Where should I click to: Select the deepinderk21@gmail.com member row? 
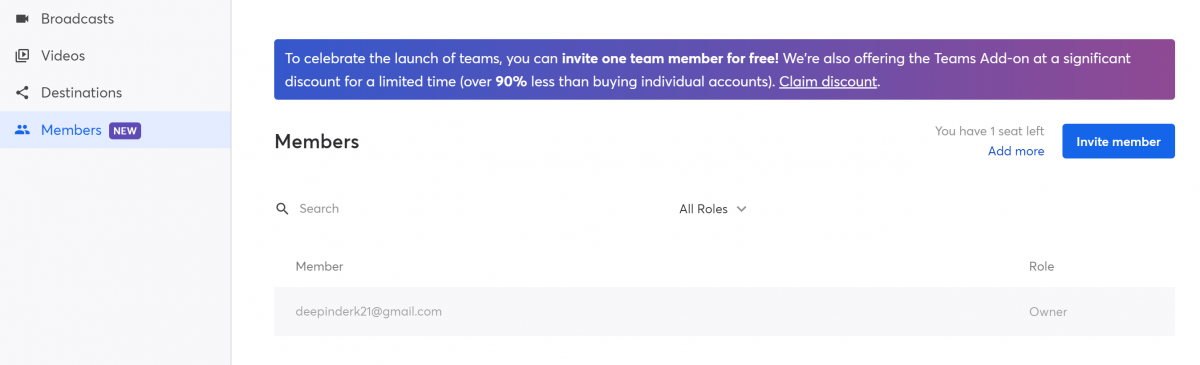tap(724, 311)
